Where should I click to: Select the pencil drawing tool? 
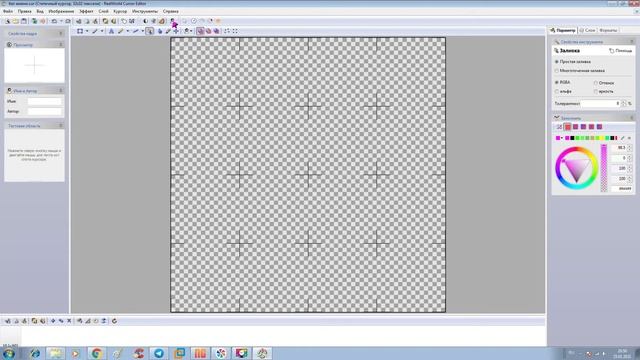coord(120,31)
